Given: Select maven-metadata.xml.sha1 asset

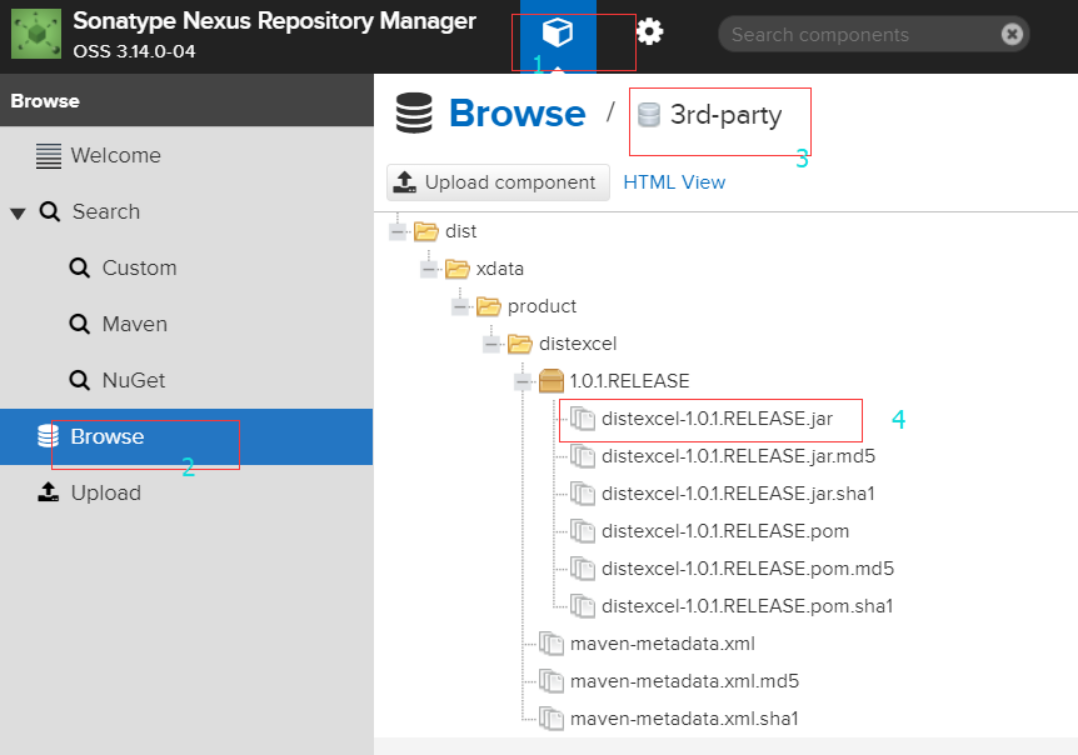Looking at the screenshot, I should (x=684, y=719).
